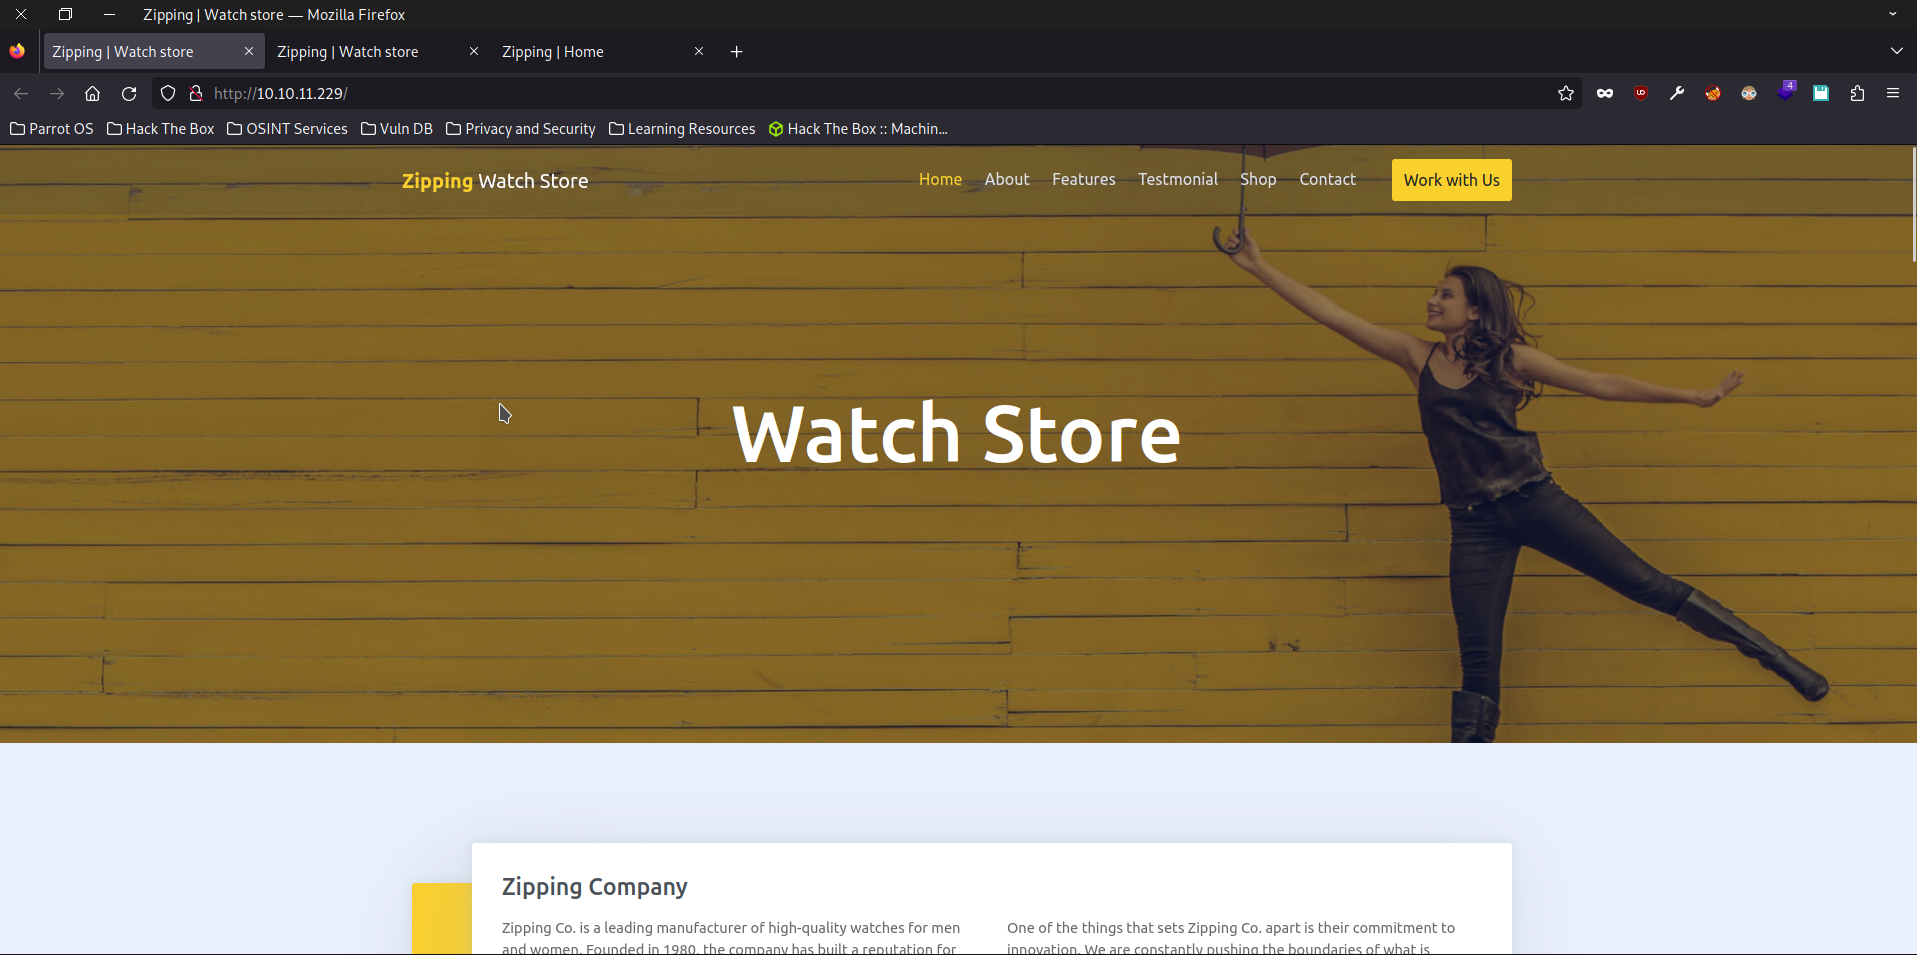
Task: Bookmark this page with the star icon
Action: click(x=1566, y=93)
